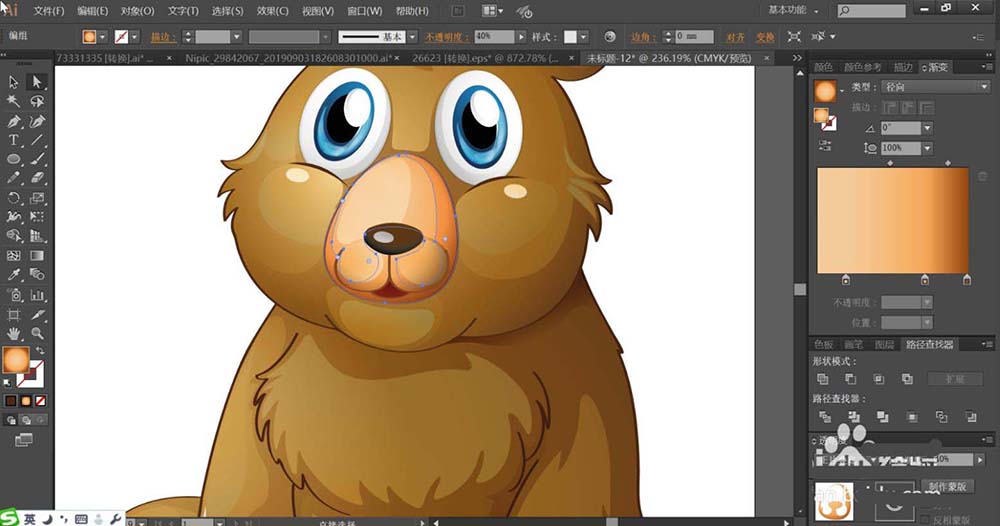Click the 不透明度 link in control bar
The width and height of the screenshot is (1000, 526).
(x=447, y=37)
